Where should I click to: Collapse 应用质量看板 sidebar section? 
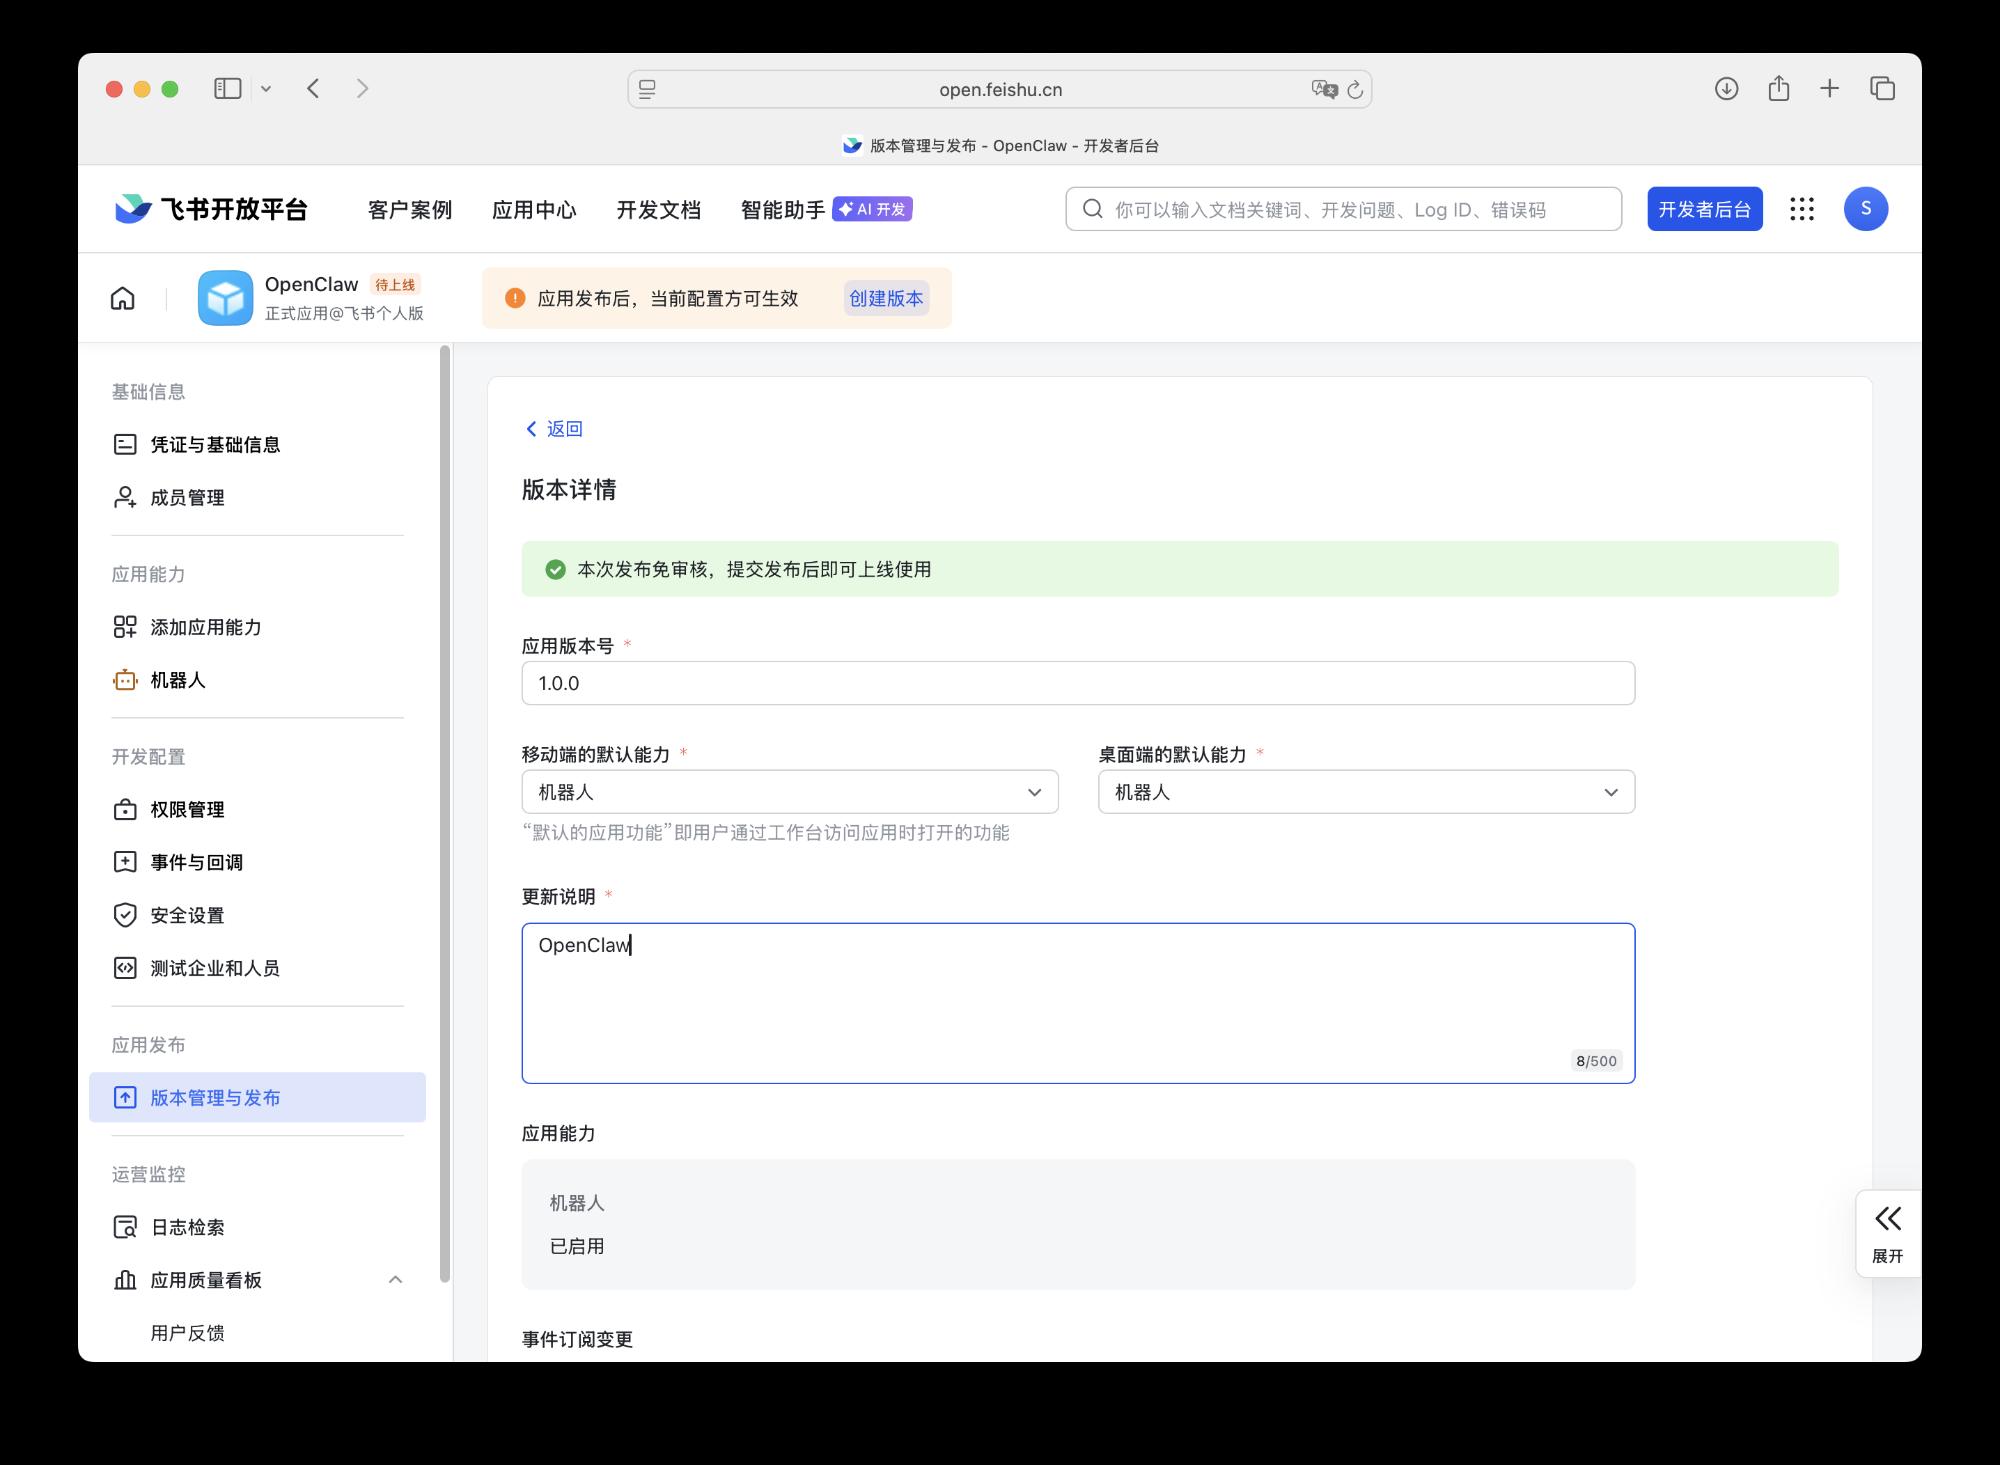click(x=395, y=1280)
